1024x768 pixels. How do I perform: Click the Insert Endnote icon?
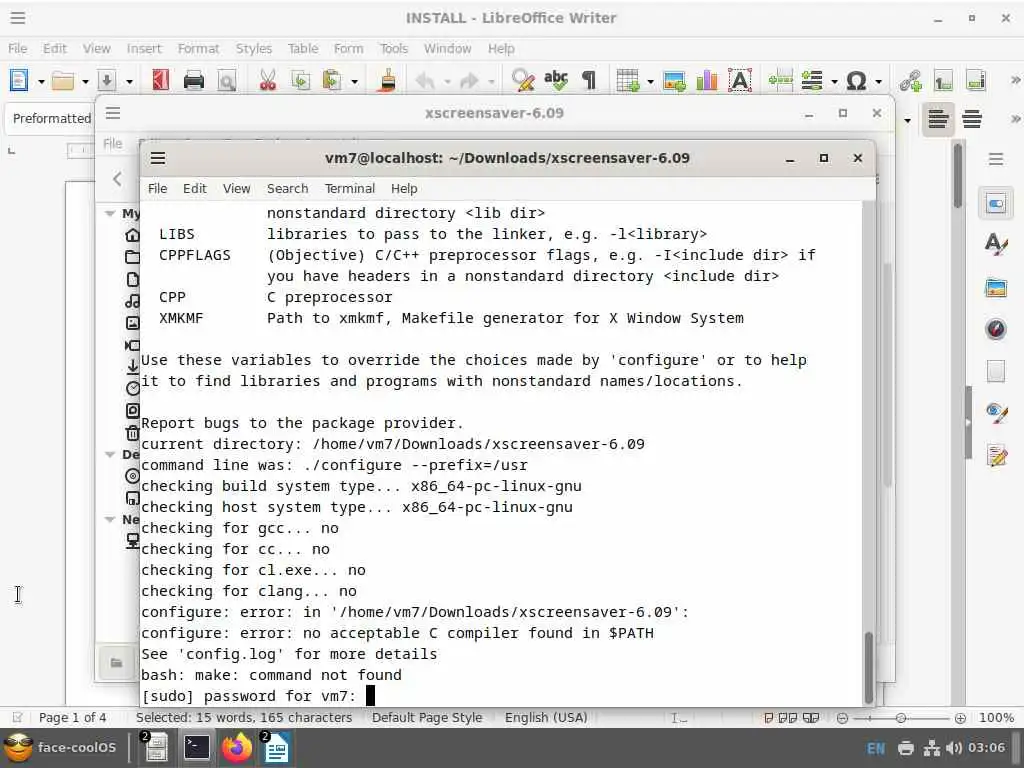976,81
